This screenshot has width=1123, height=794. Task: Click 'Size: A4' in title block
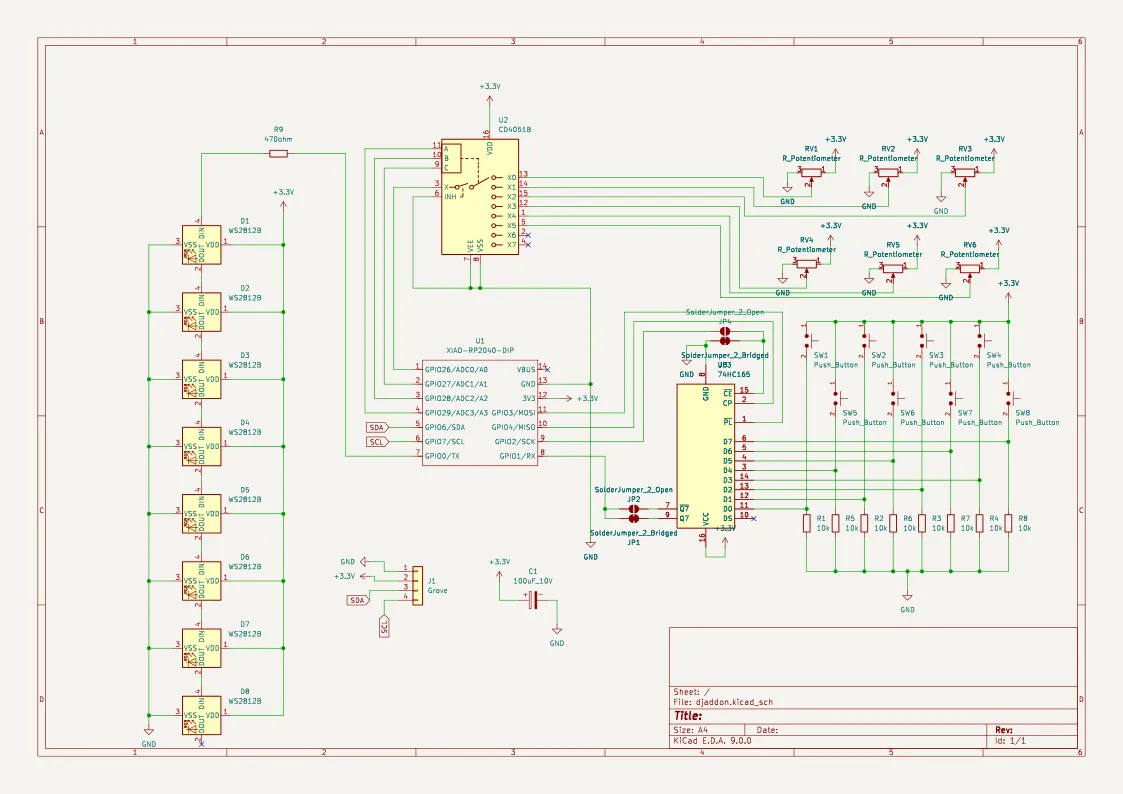pos(690,730)
